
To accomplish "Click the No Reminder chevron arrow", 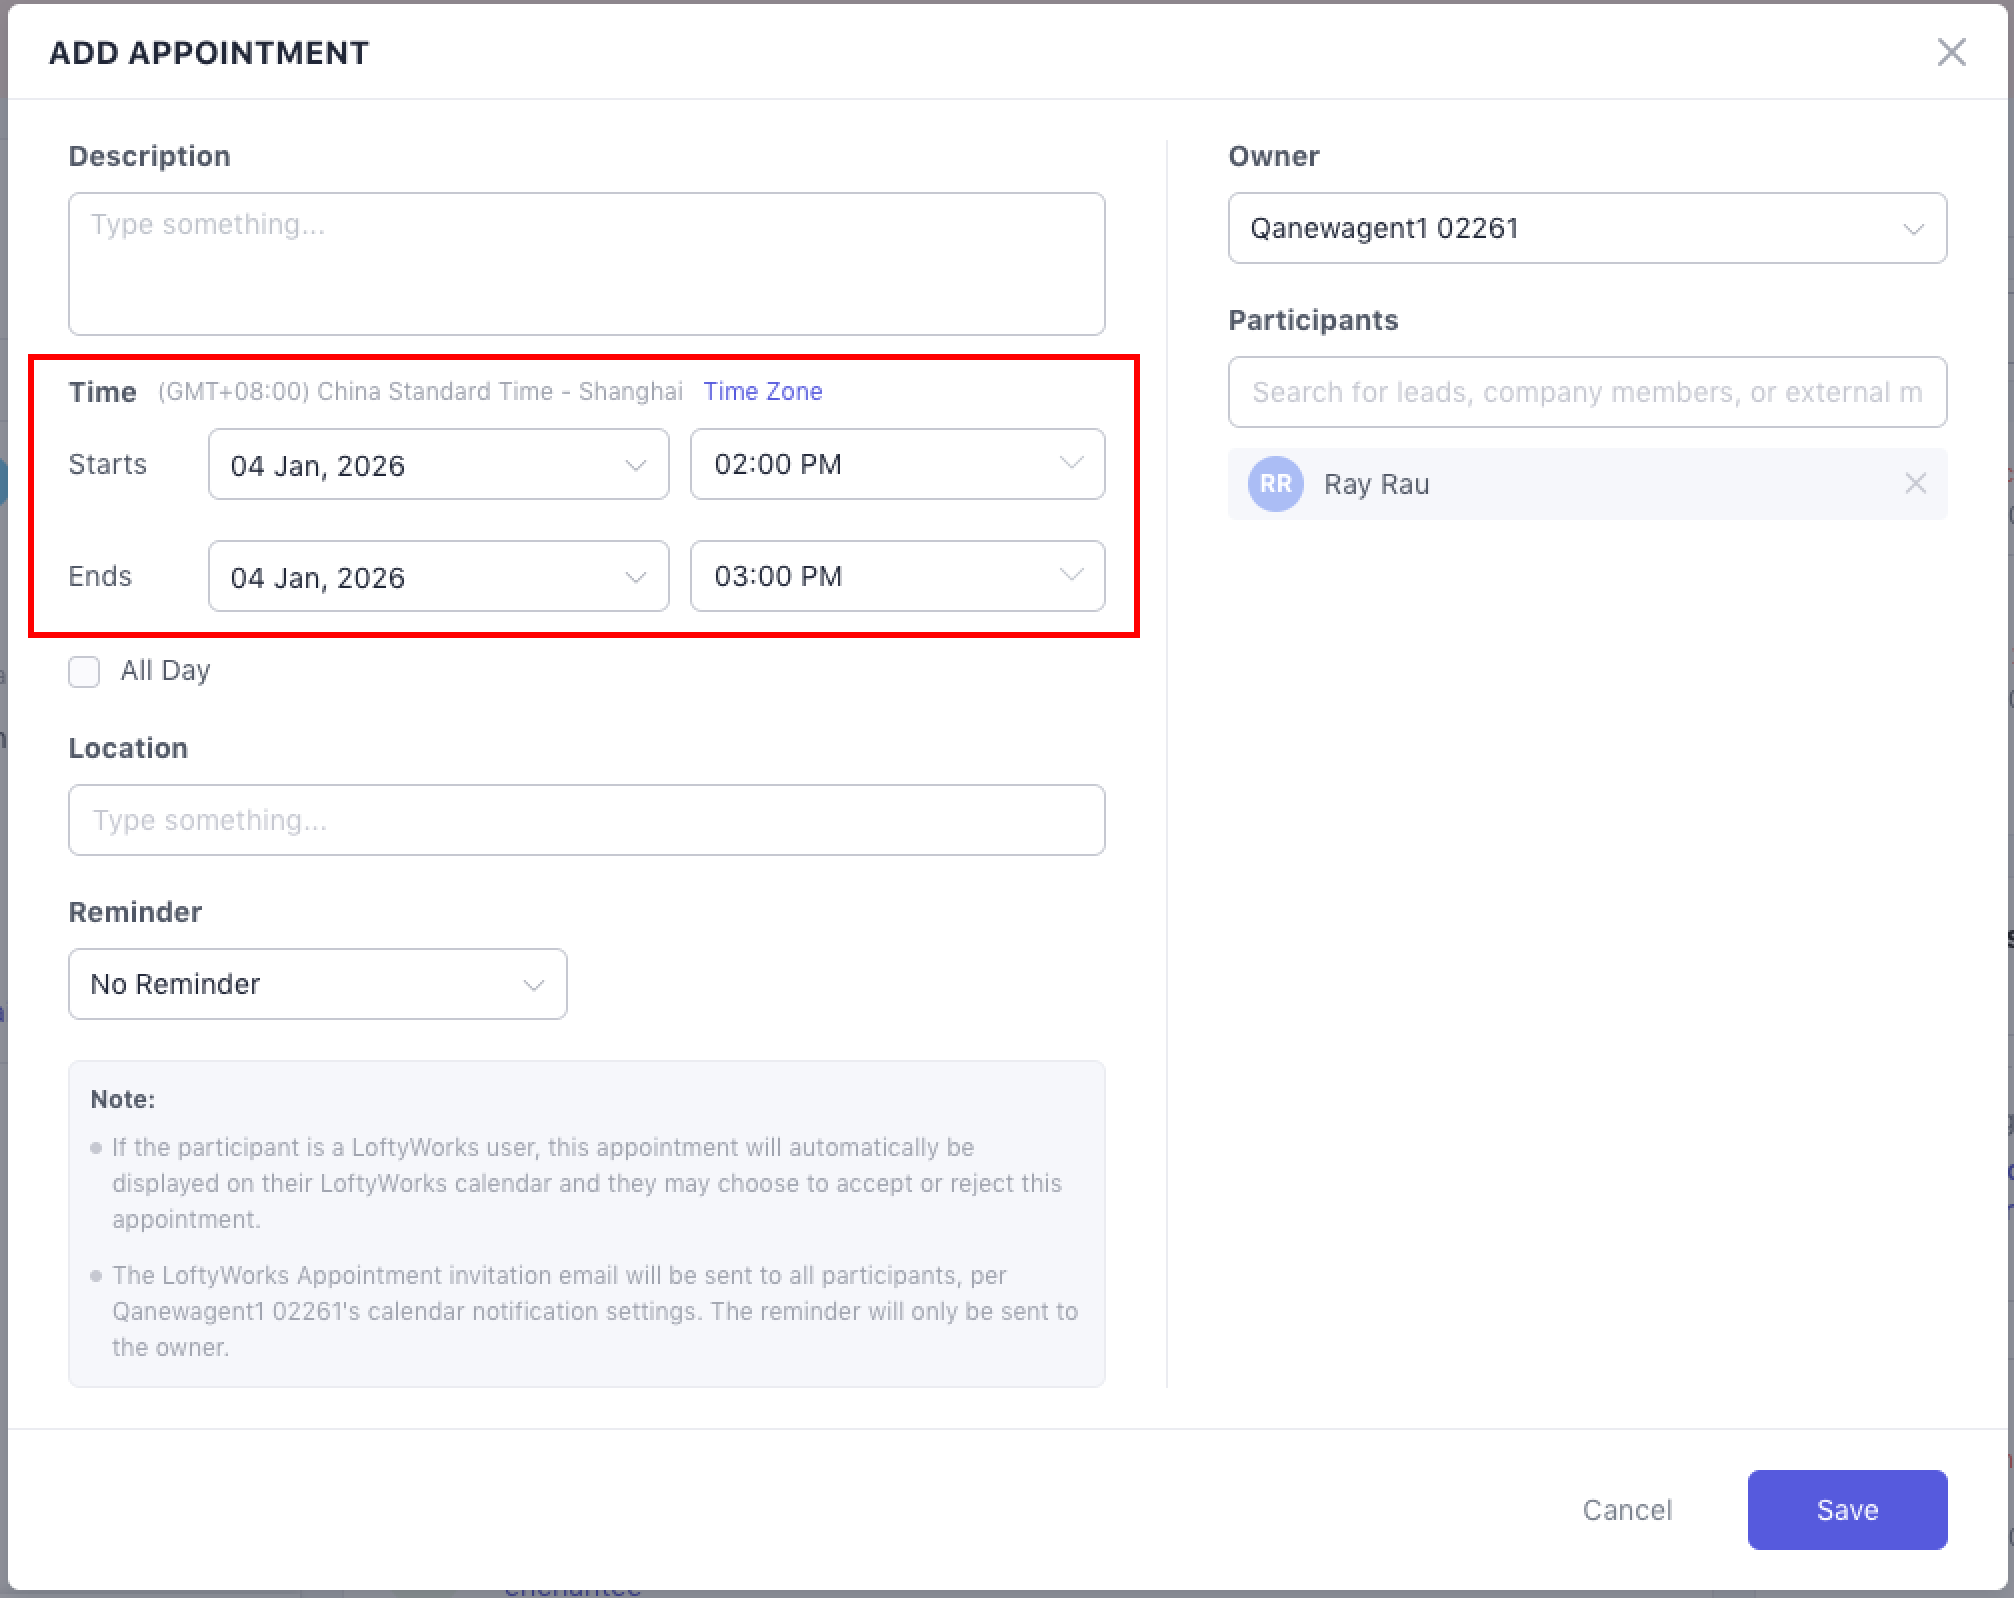I will coord(533,985).
